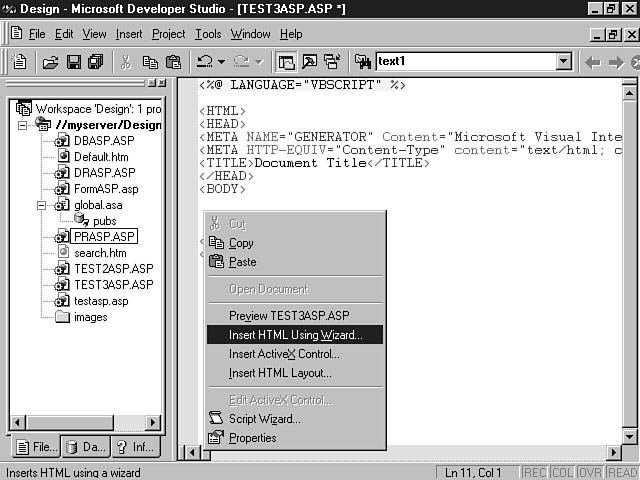Click the Open file folder icon
This screenshot has height=480, width=640.
click(50, 62)
